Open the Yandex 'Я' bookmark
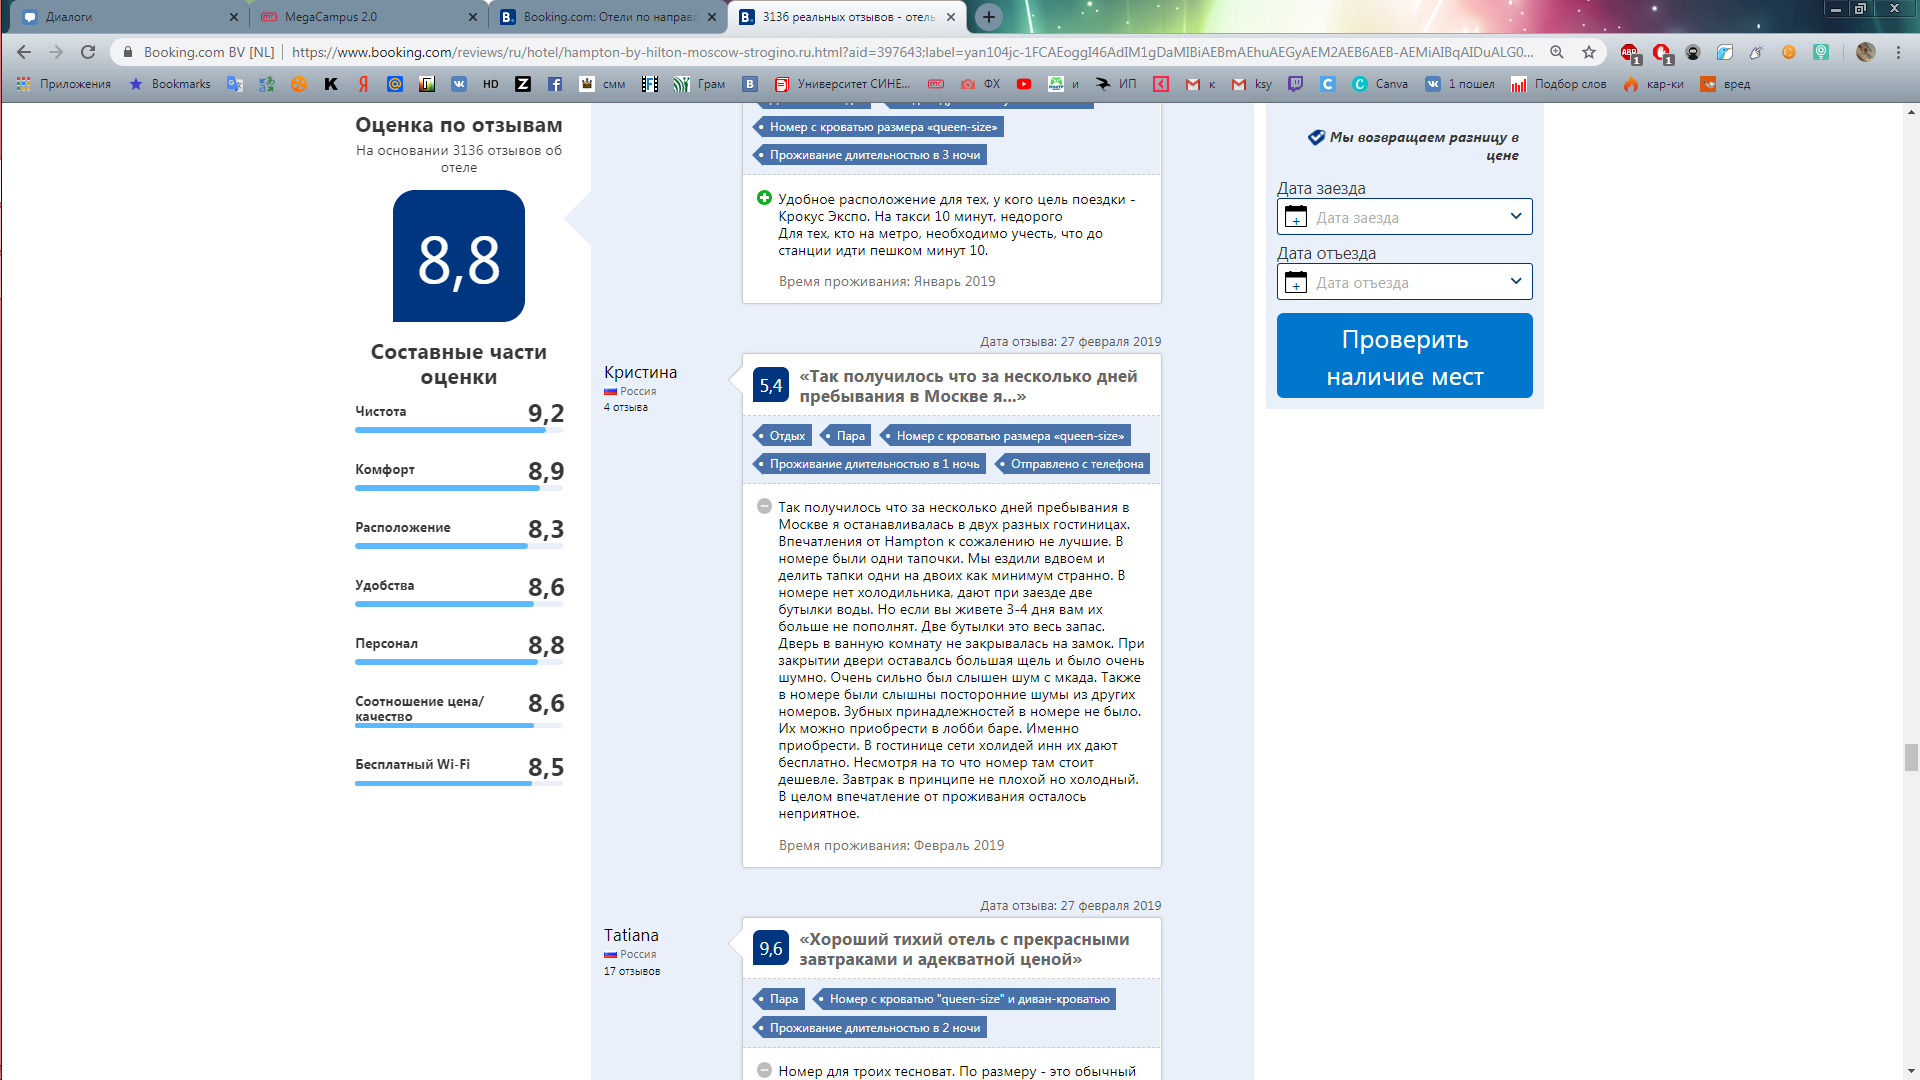 [x=363, y=84]
